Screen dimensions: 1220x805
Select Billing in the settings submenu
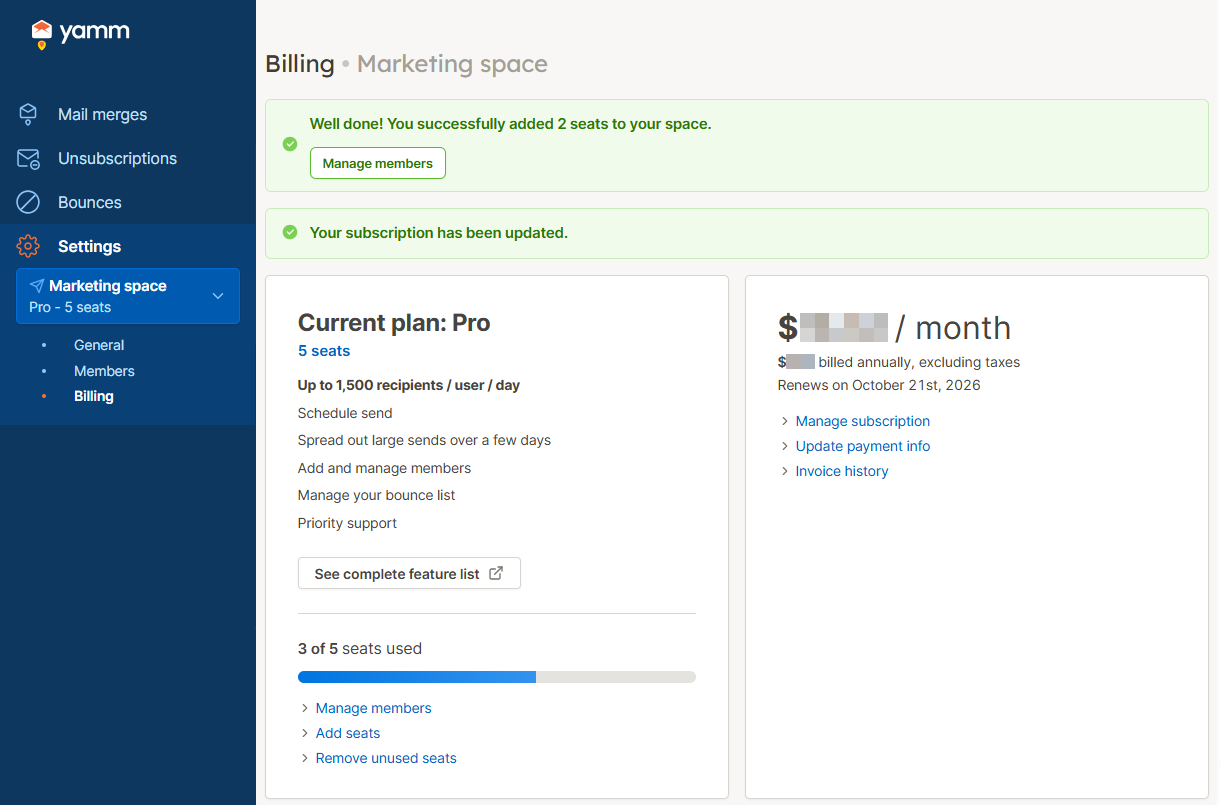point(94,396)
